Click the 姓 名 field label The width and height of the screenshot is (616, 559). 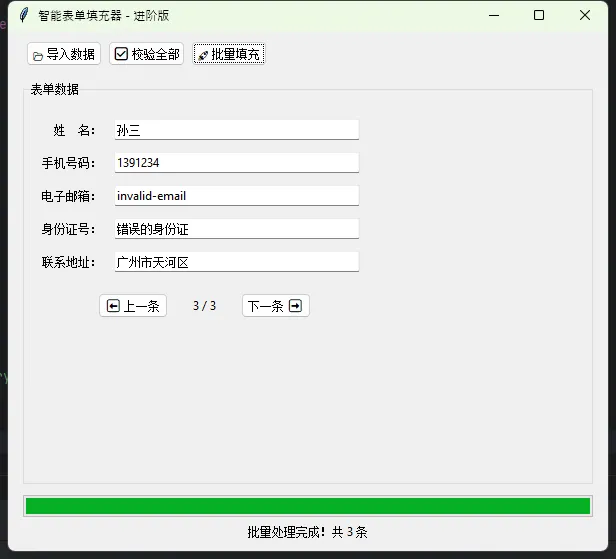click(x=74, y=130)
